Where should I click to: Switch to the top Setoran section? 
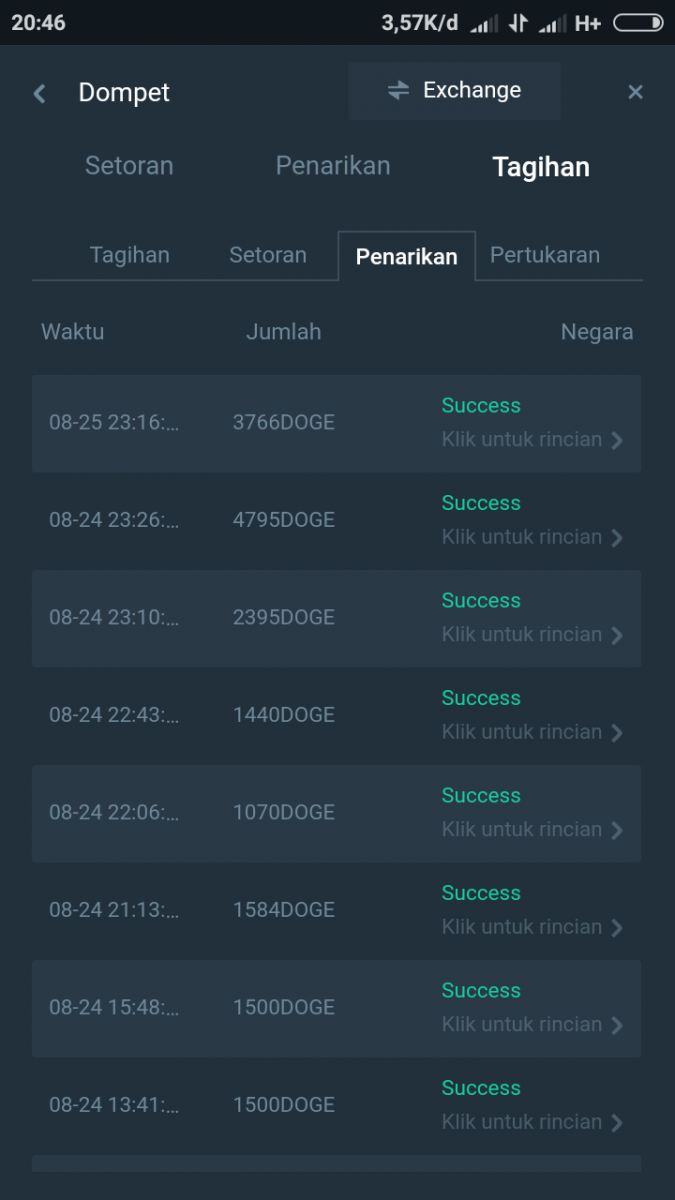coord(129,166)
